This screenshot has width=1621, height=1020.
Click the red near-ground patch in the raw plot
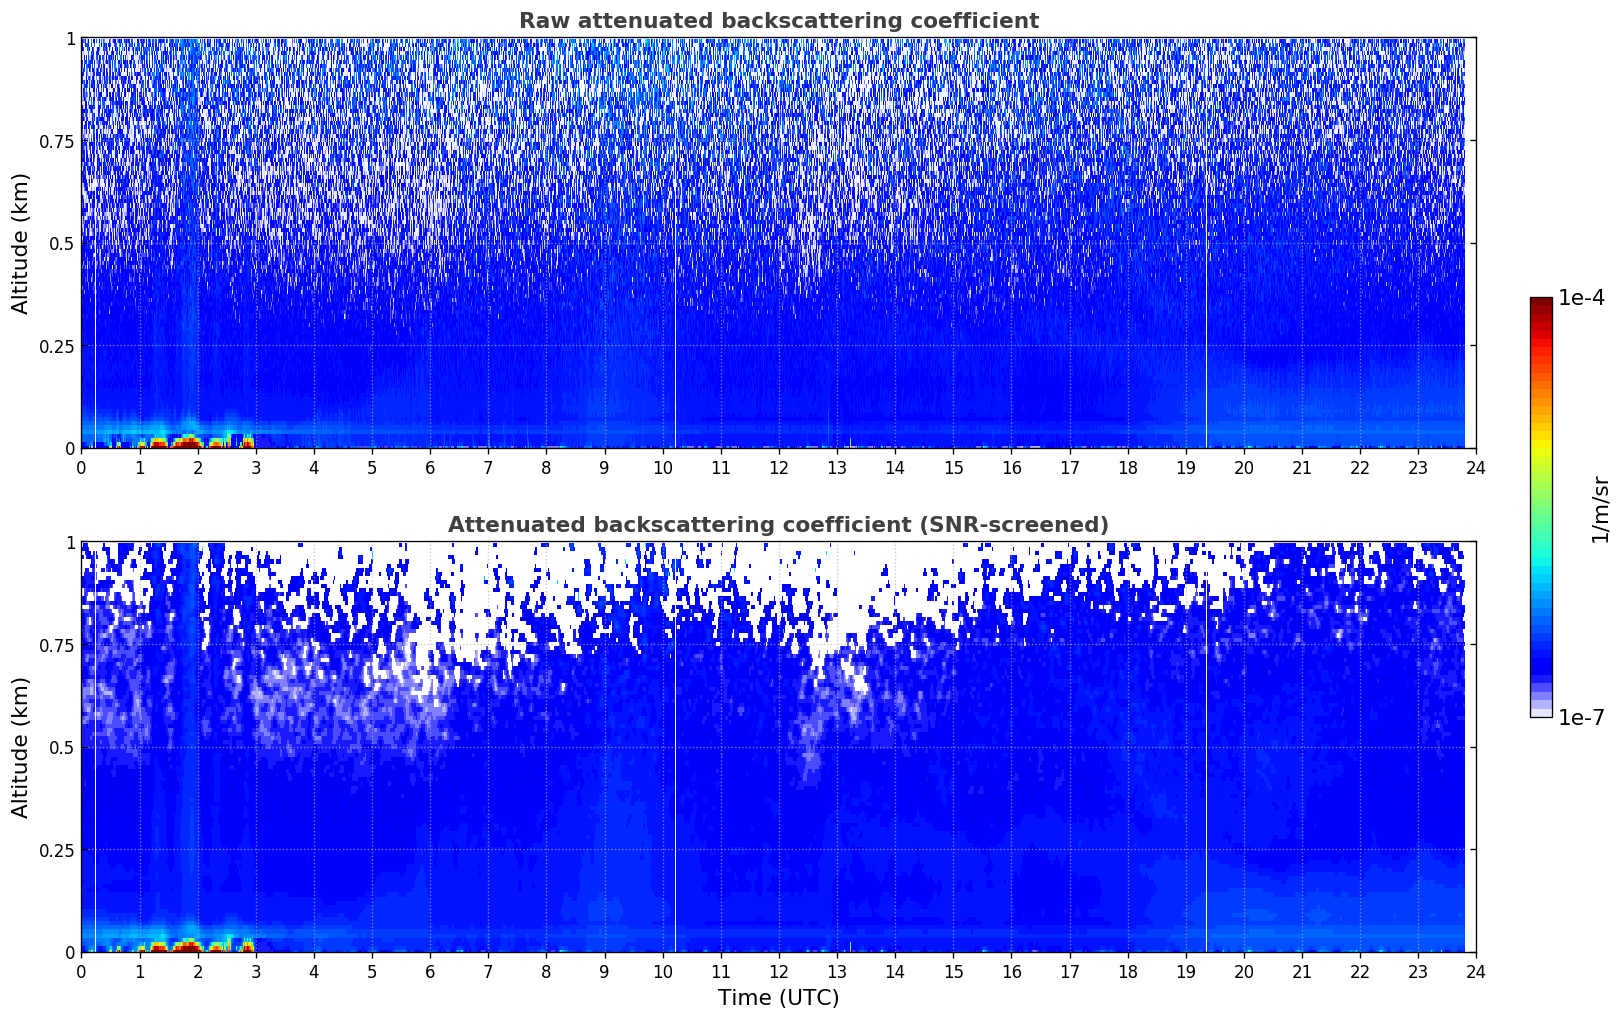pos(188,441)
